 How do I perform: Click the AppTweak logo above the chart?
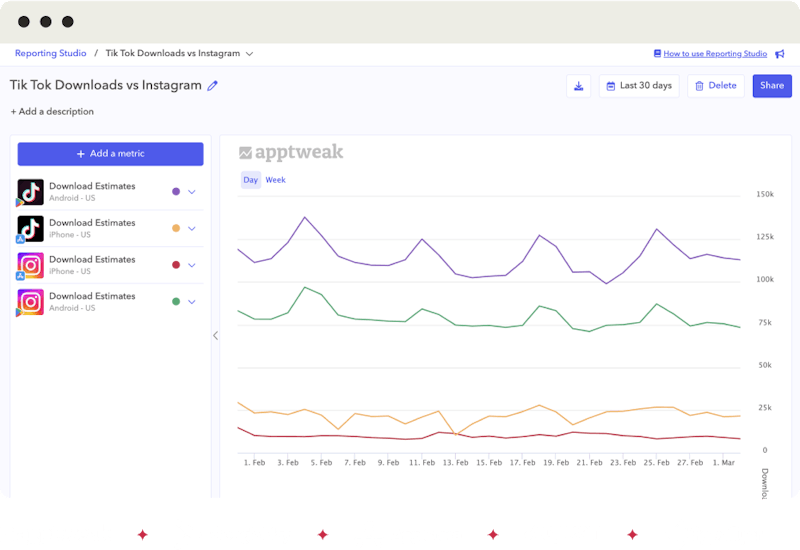pos(291,153)
